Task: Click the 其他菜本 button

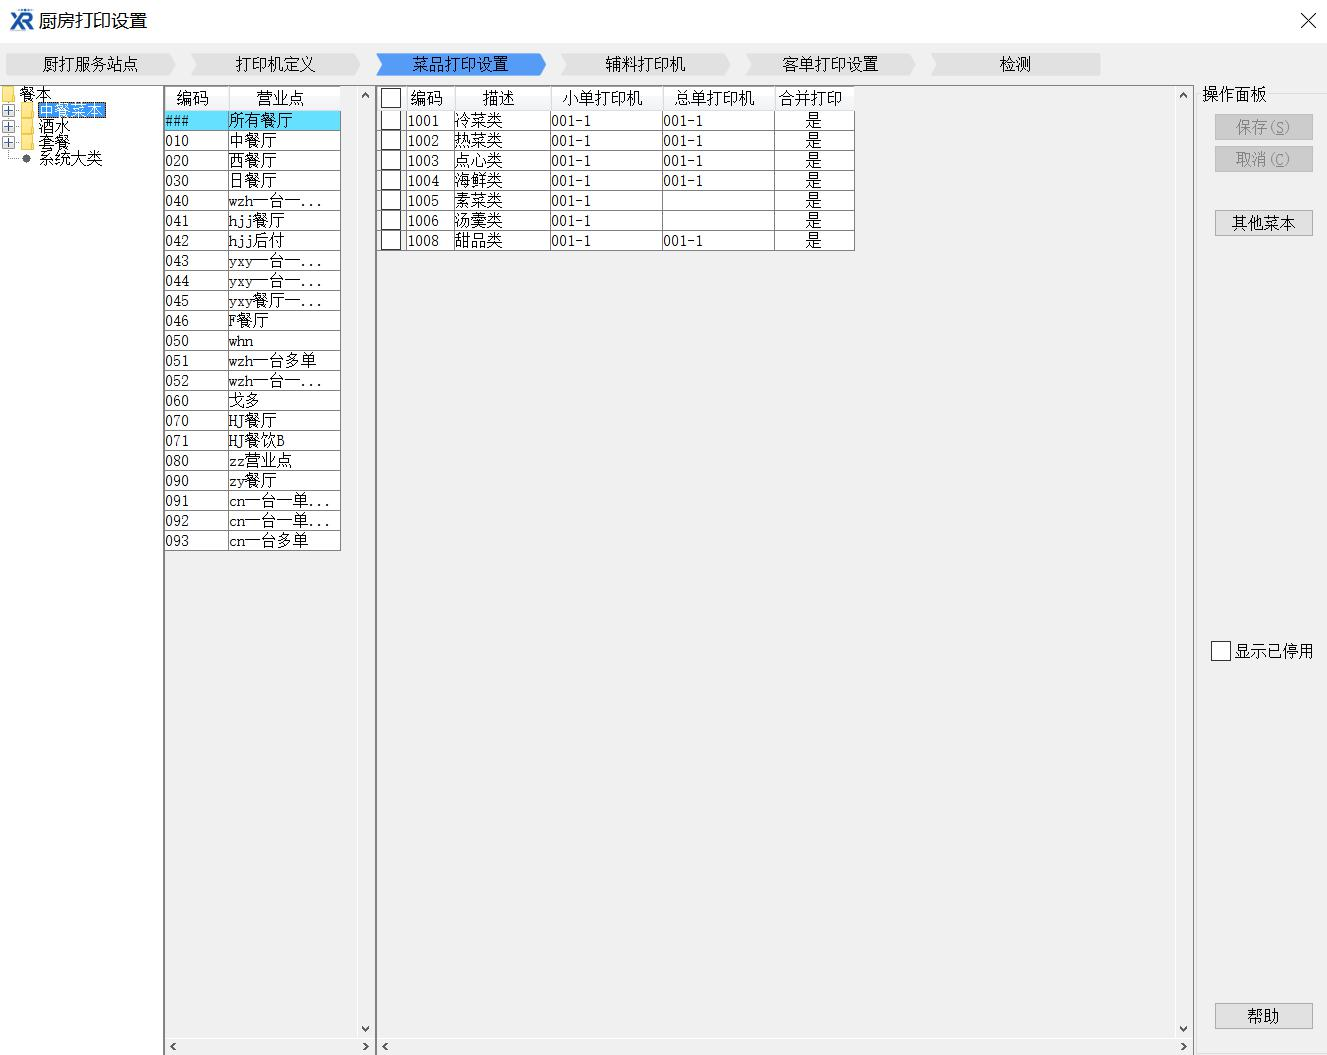Action: pyautogui.click(x=1263, y=223)
